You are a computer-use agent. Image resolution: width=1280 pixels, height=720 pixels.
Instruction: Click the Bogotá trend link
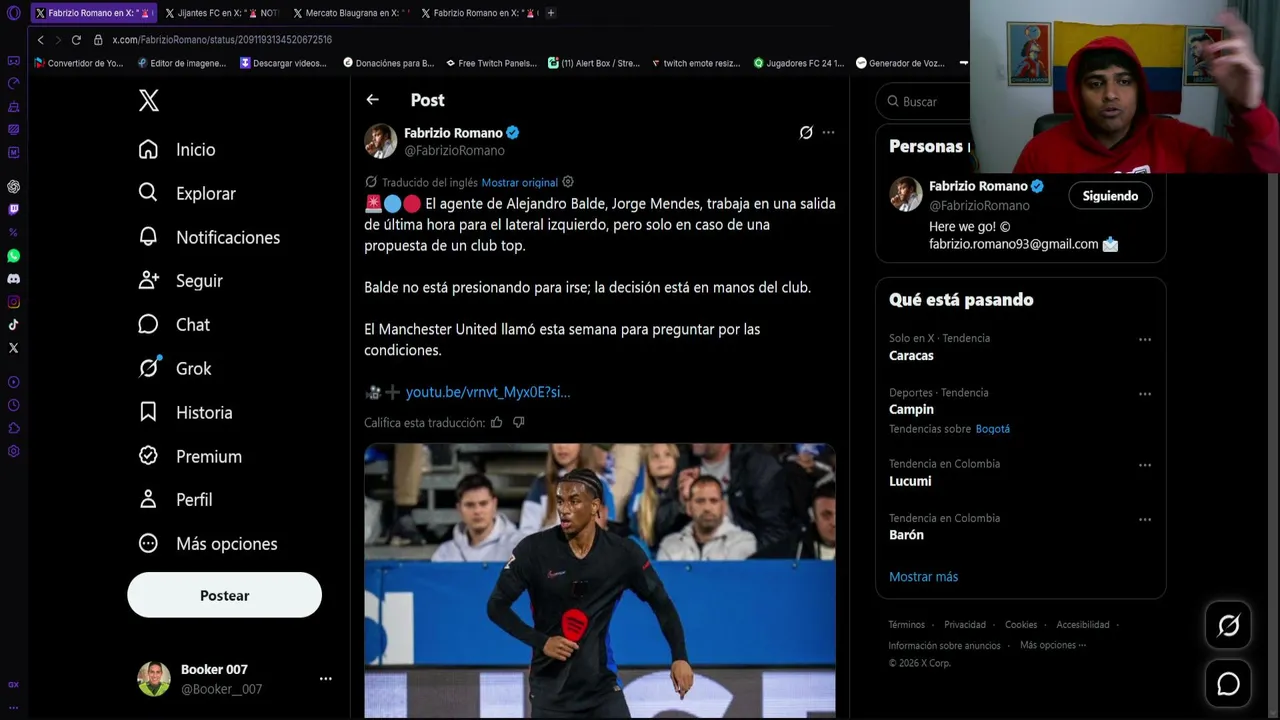(992, 429)
